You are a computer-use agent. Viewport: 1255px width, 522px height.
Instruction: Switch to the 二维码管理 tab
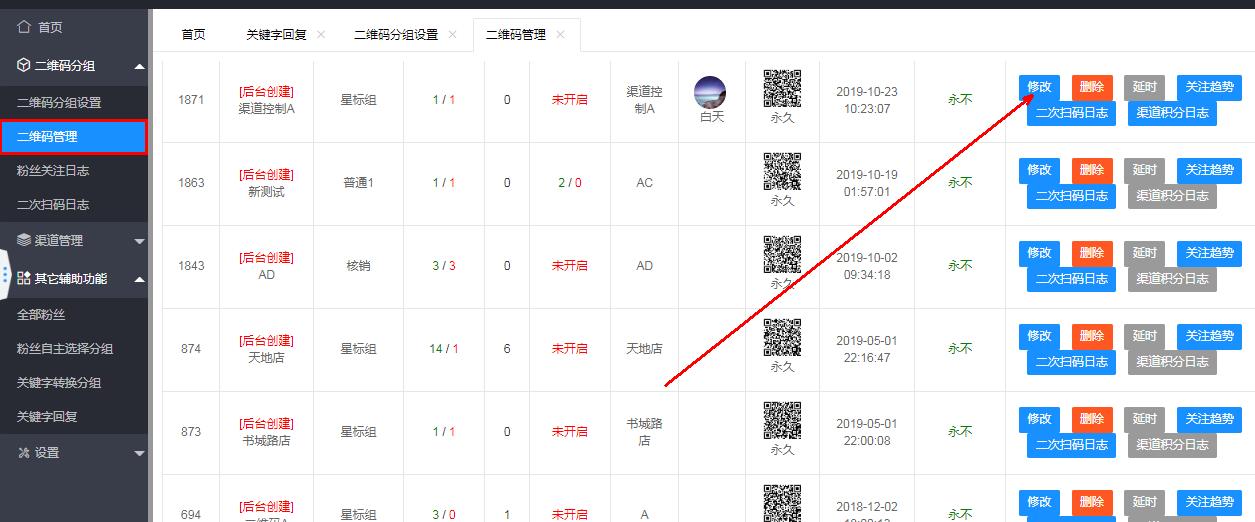pyautogui.click(x=516, y=34)
